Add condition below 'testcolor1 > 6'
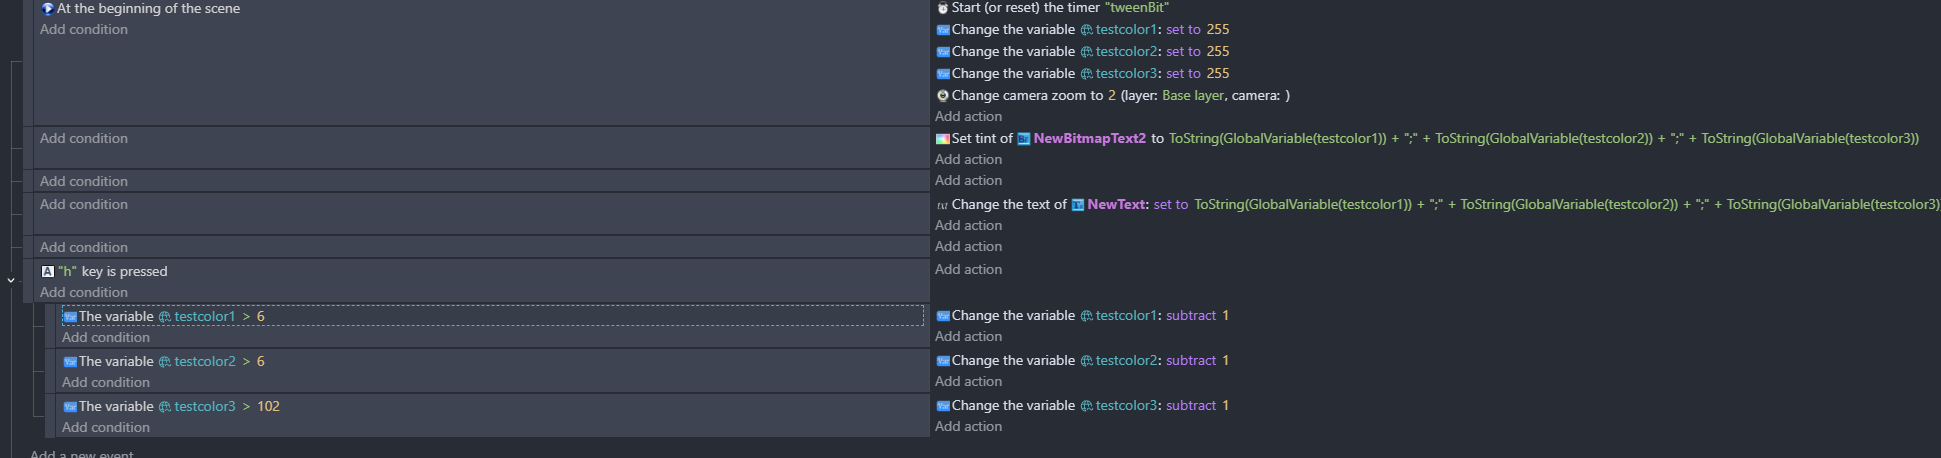The image size is (1941, 458). coord(106,338)
